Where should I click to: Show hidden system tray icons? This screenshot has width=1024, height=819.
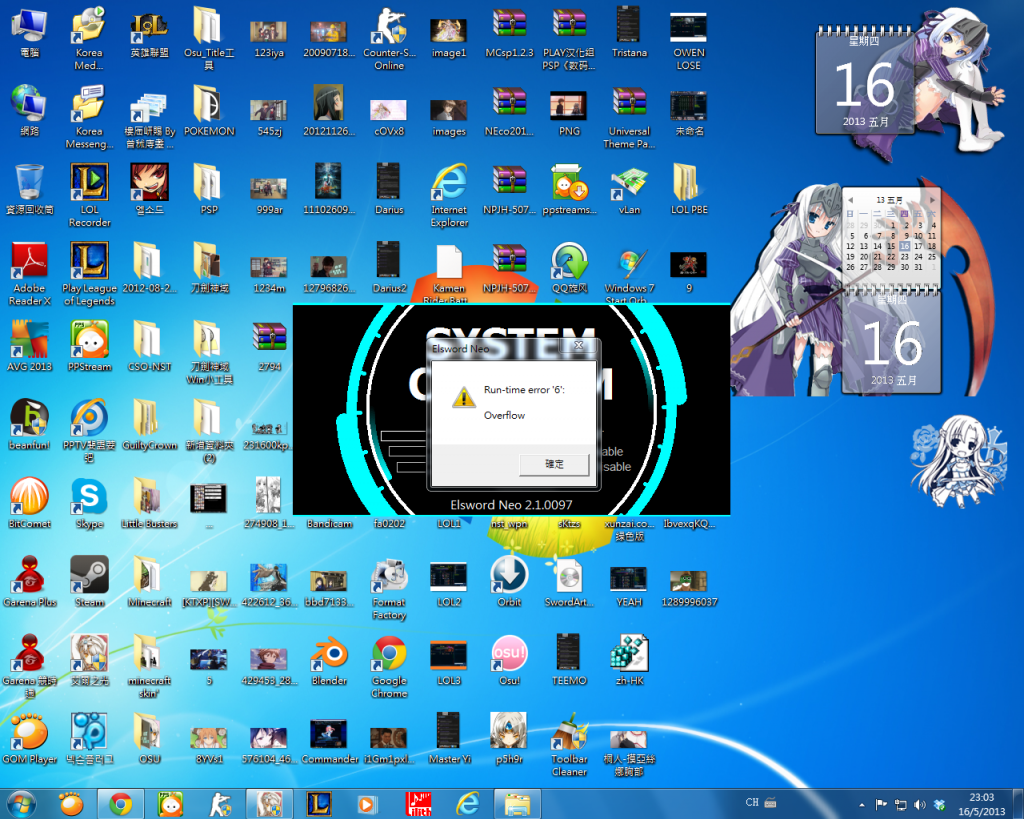[x=861, y=804]
